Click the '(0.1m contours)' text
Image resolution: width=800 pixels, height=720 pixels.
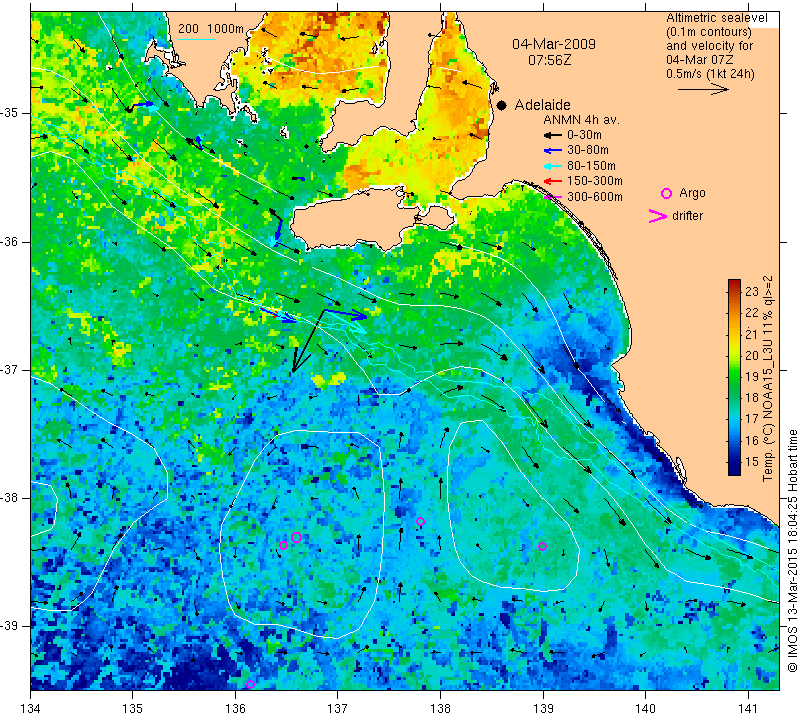(709, 32)
